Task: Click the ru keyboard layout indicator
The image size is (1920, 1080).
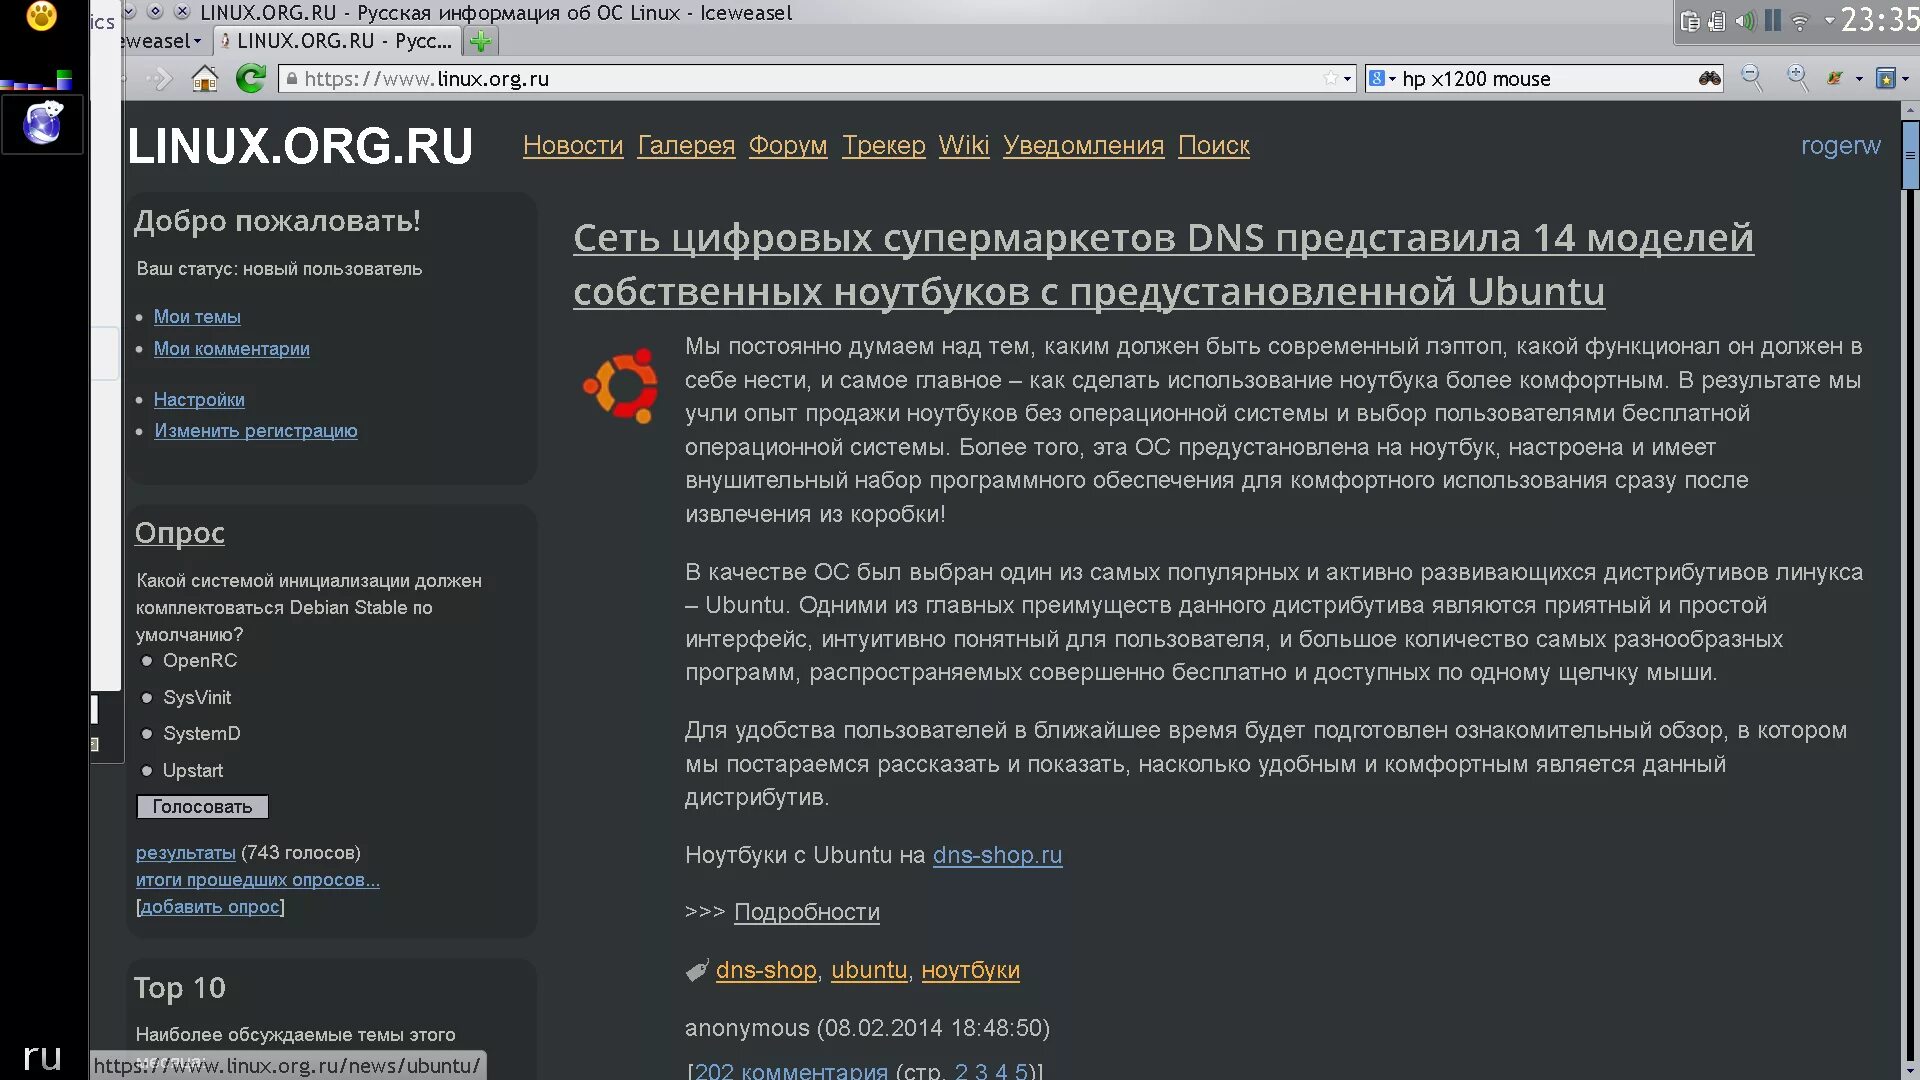Action: point(42,1056)
